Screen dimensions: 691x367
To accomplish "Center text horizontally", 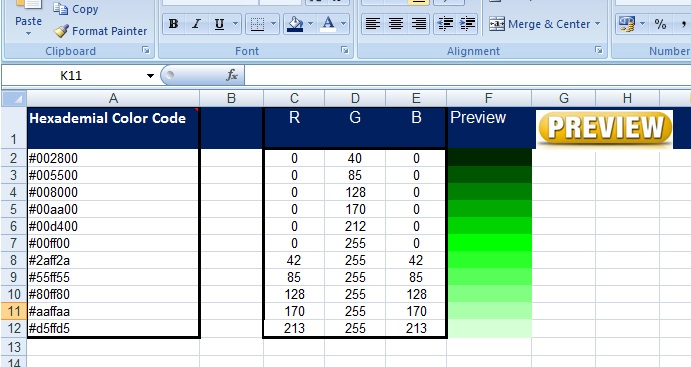I will coord(396,24).
